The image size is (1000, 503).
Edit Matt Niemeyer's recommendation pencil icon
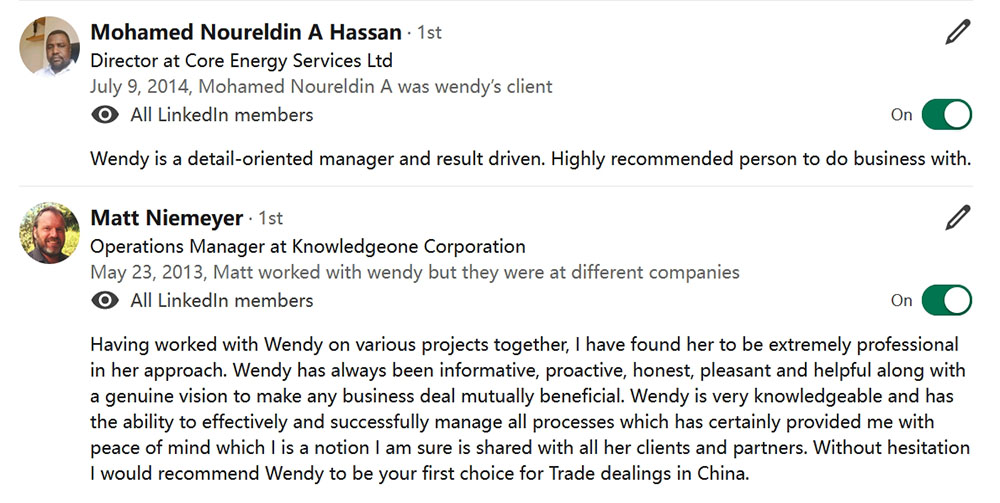tap(957, 217)
